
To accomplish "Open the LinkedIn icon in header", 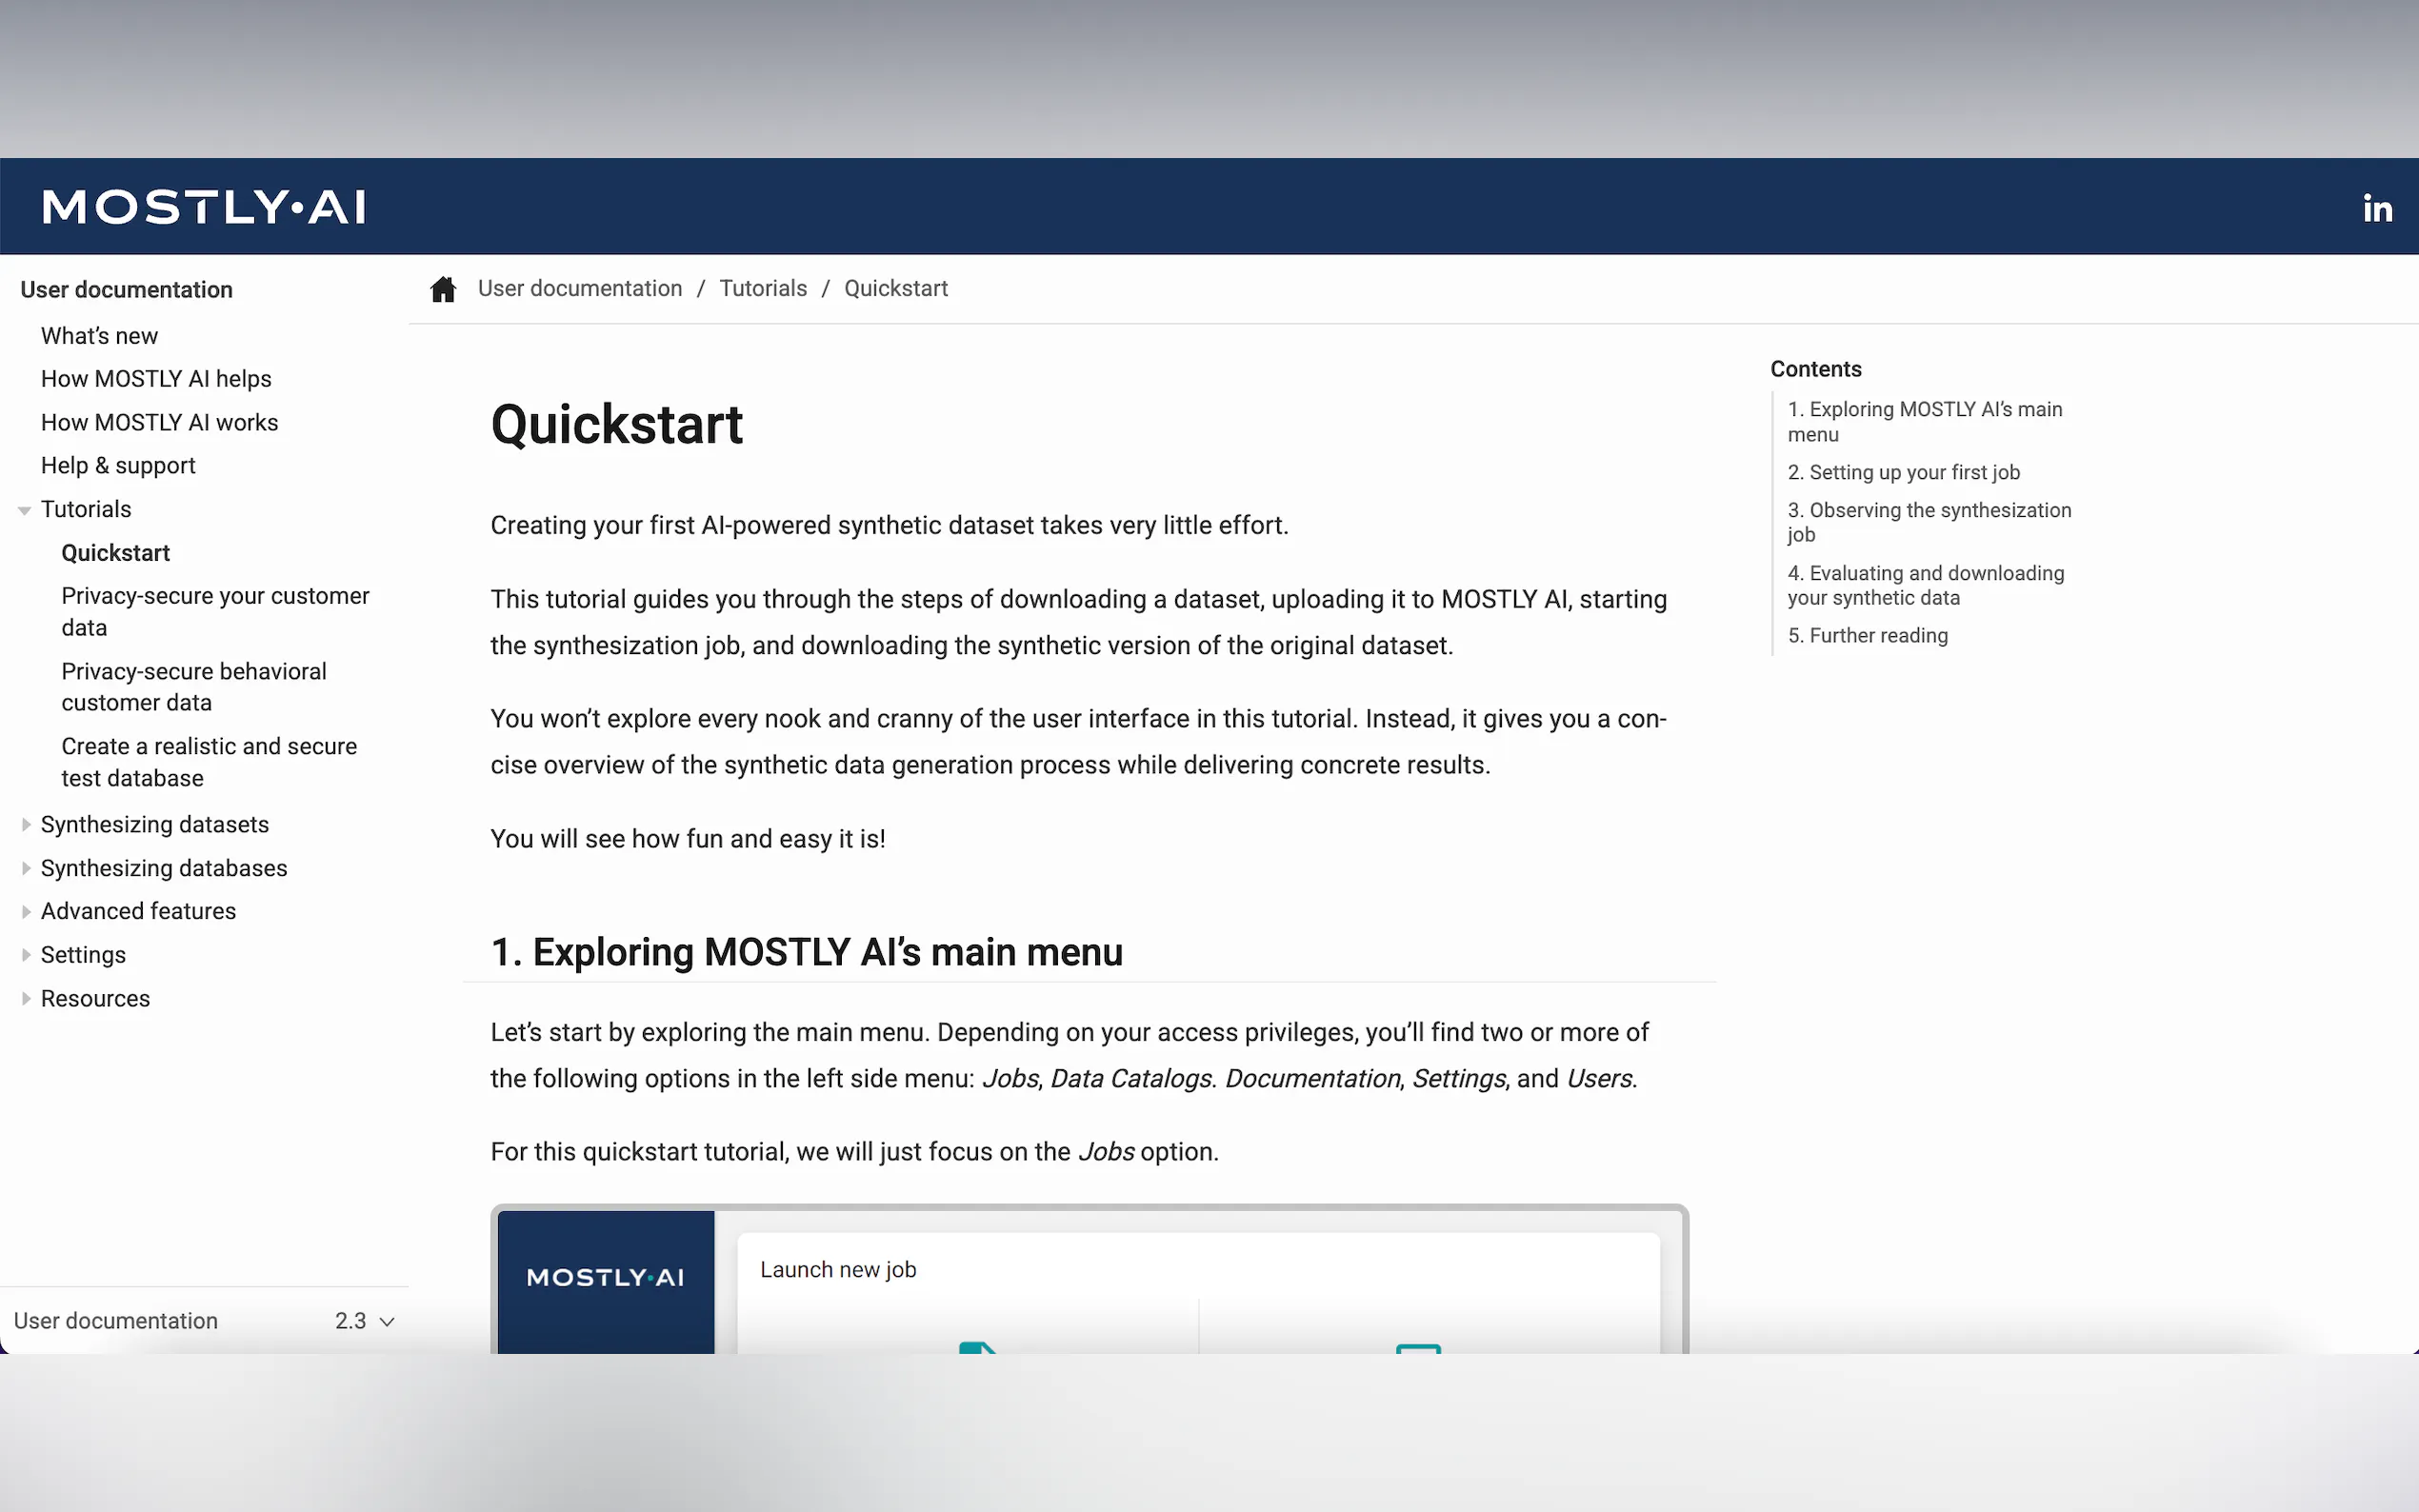I will [x=2377, y=208].
